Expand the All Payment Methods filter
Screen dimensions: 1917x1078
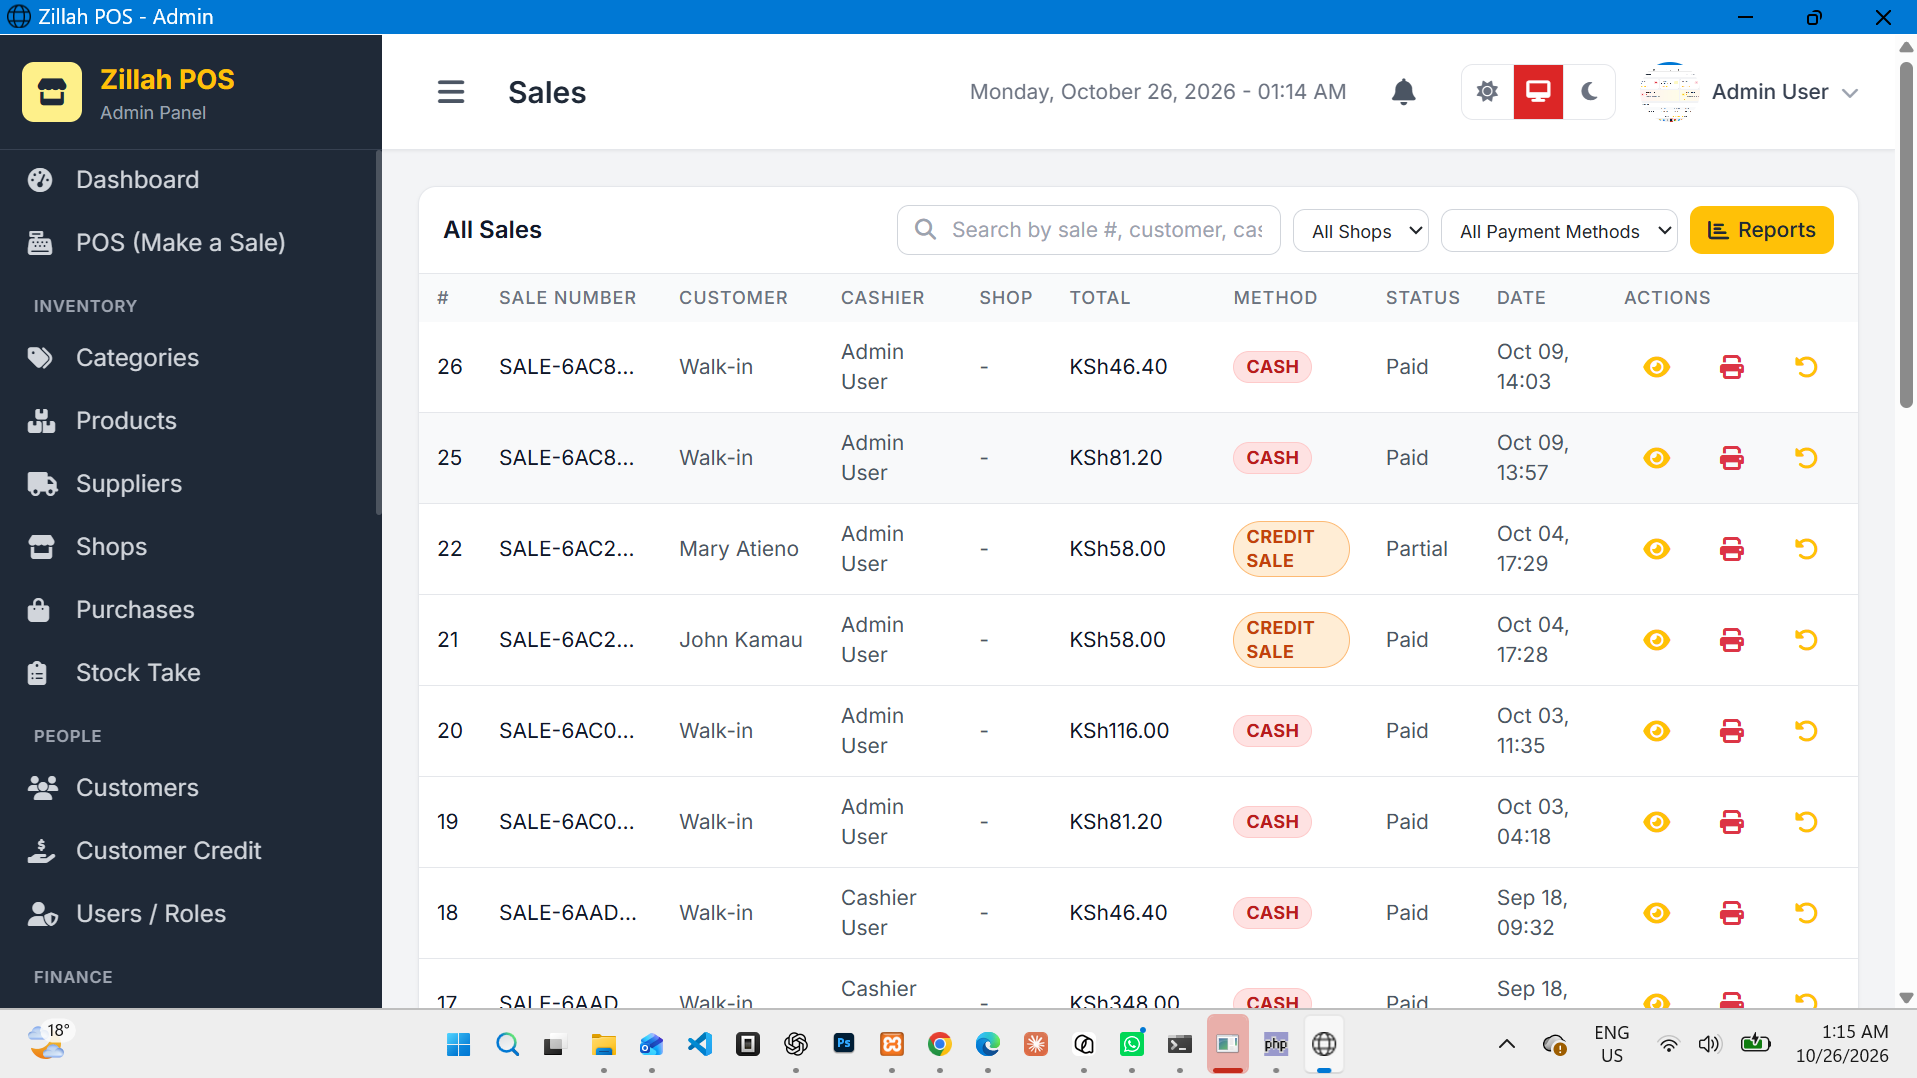point(1559,231)
